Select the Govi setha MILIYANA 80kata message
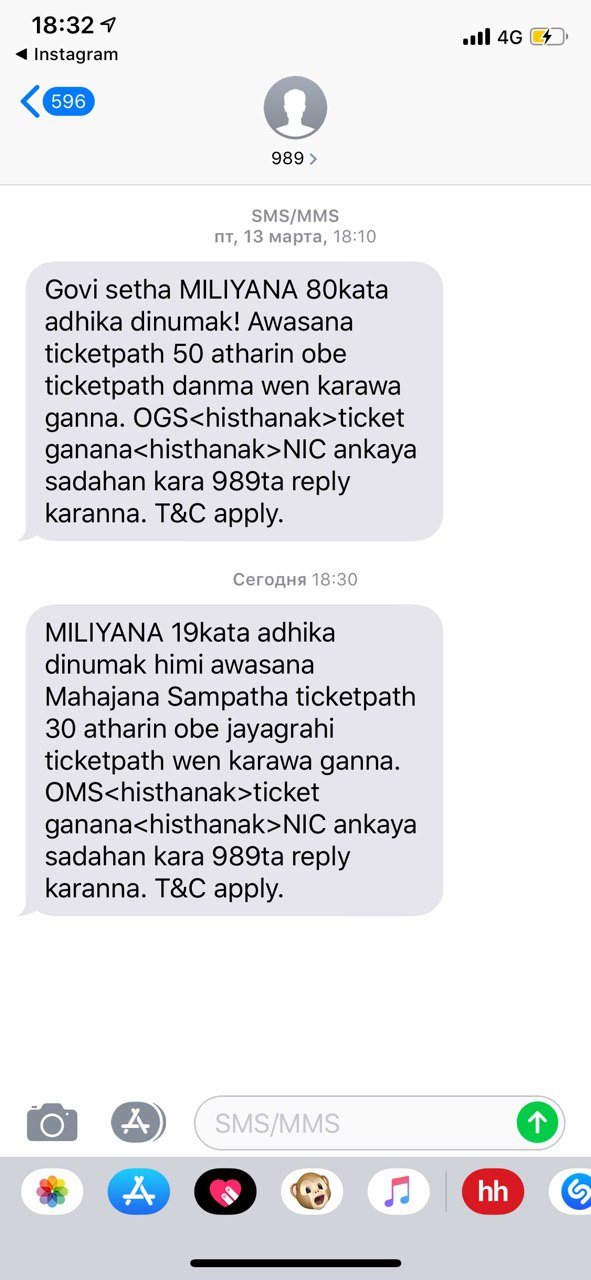 pyautogui.click(x=230, y=402)
